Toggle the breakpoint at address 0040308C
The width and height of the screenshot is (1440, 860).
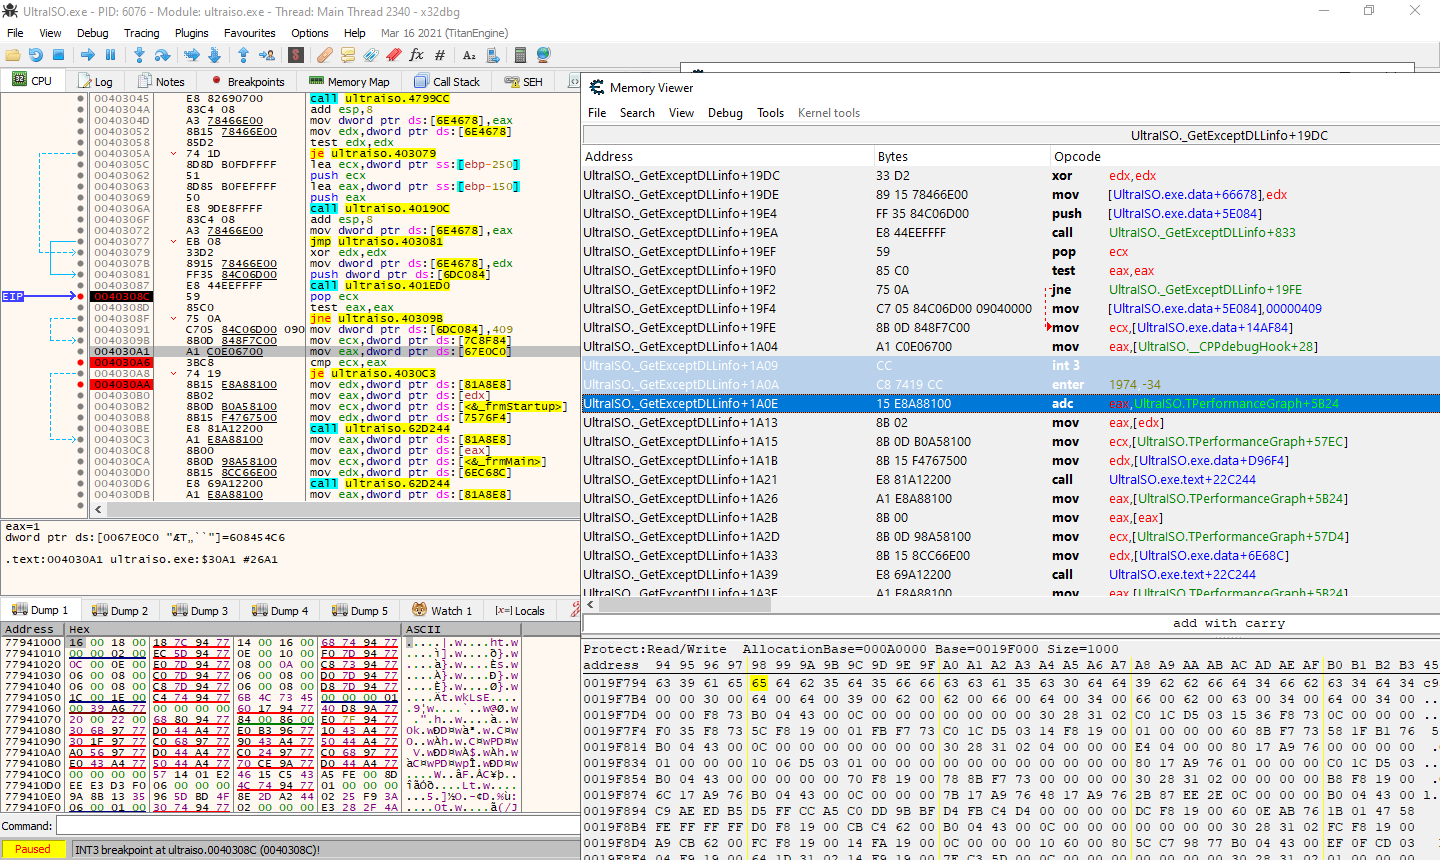[81, 296]
